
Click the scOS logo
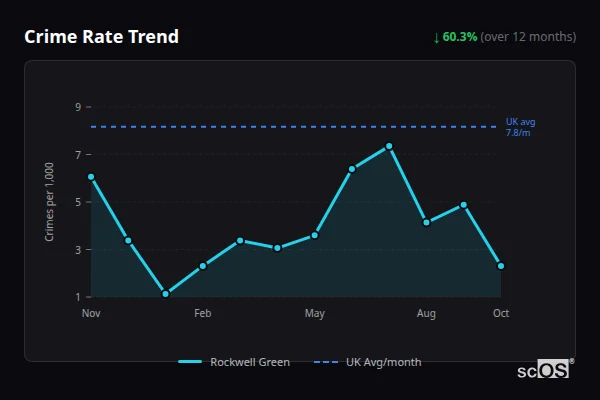click(x=545, y=369)
